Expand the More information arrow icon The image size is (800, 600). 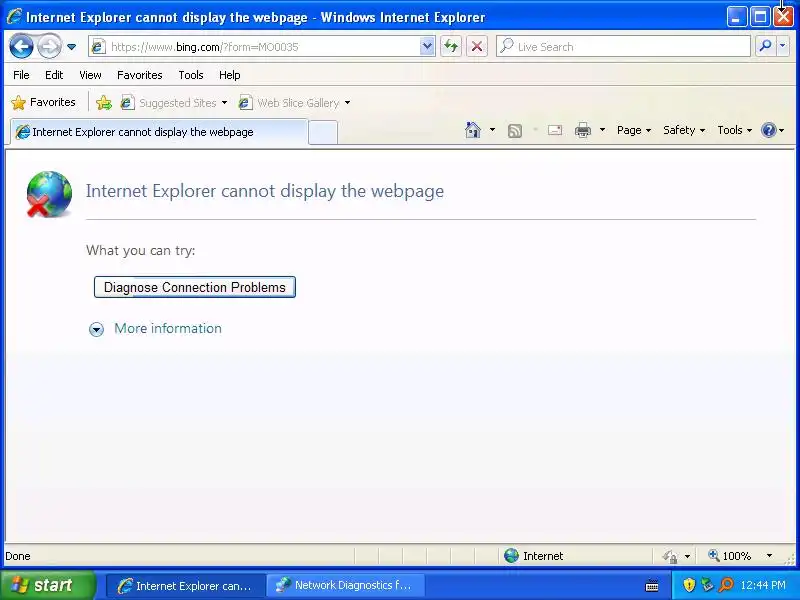tap(96, 330)
